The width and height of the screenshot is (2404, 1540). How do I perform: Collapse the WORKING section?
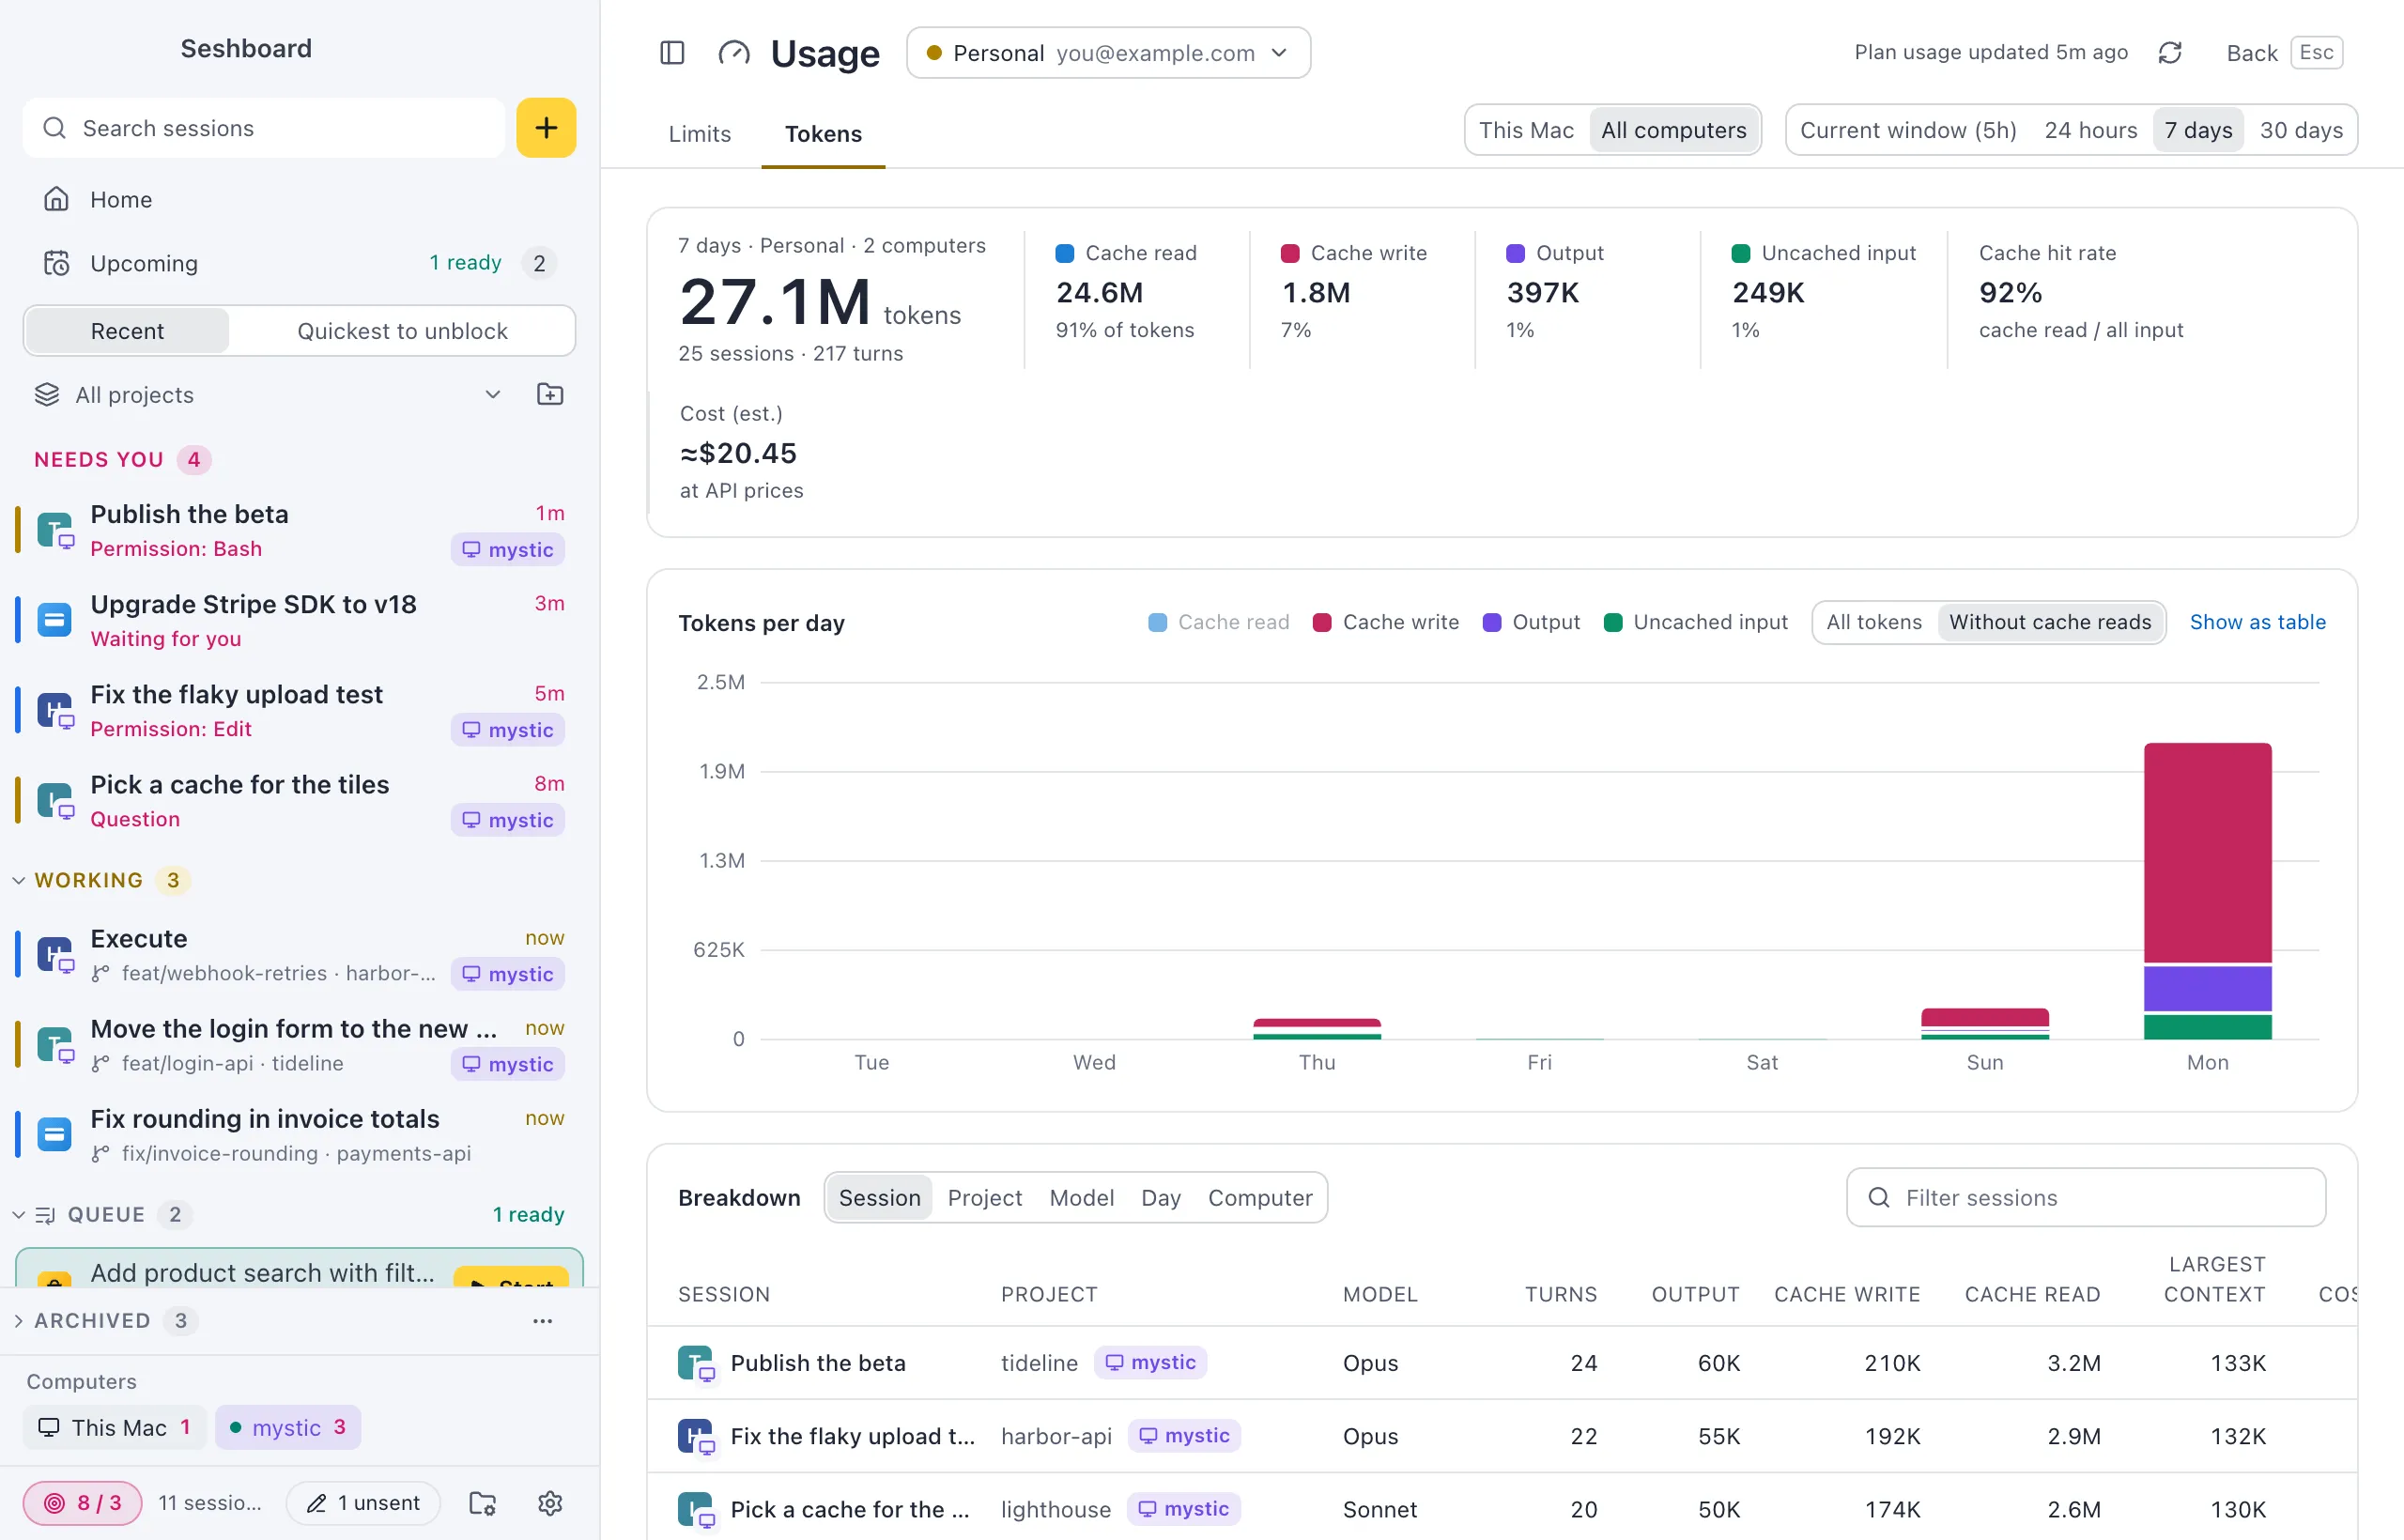19,880
